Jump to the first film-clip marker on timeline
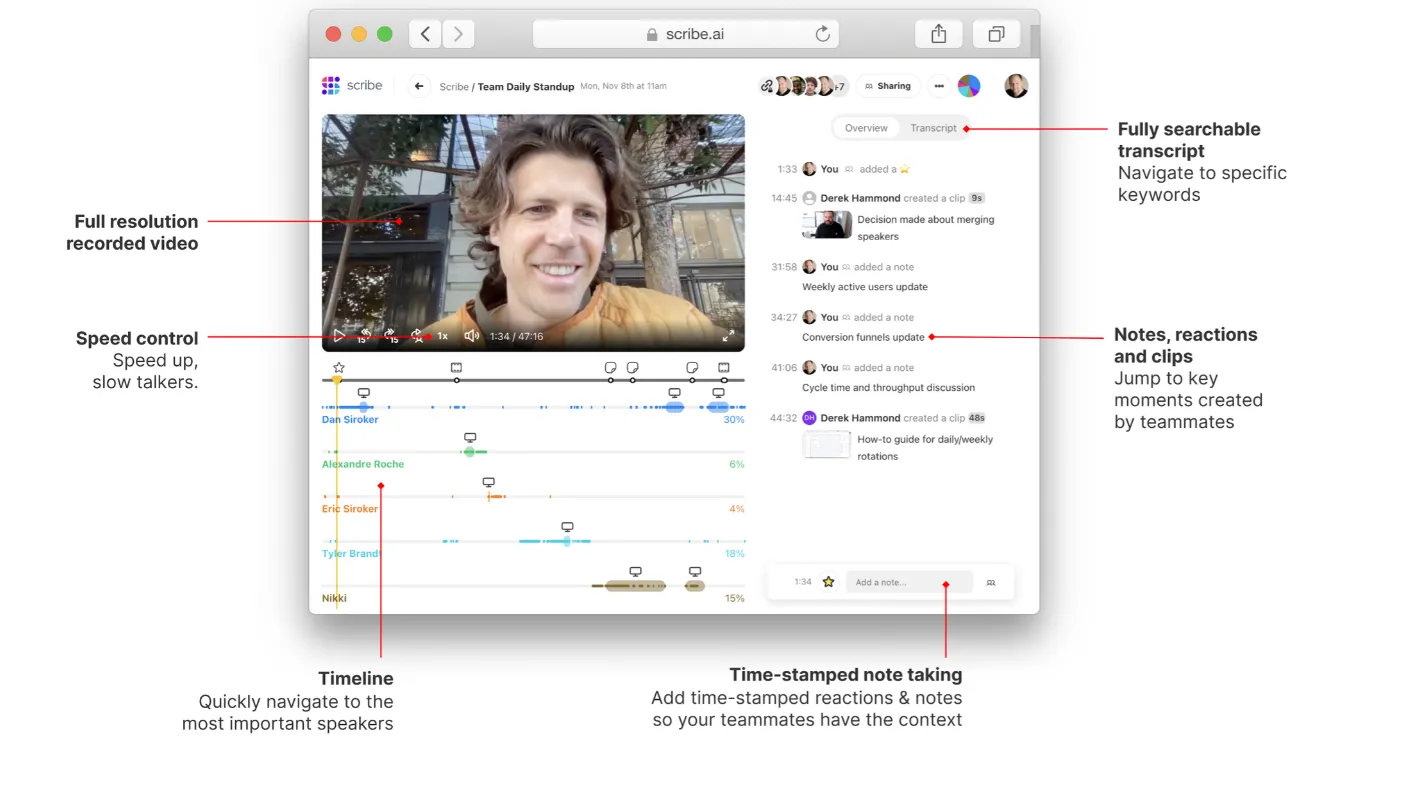The width and height of the screenshot is (1403, 786). (x=456, y=368)
